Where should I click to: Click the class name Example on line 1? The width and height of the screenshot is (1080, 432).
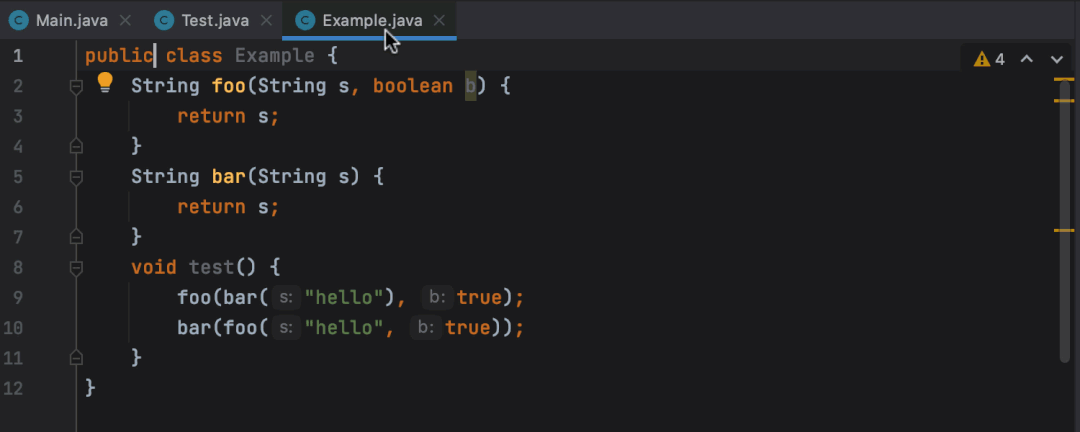[275, 56]
